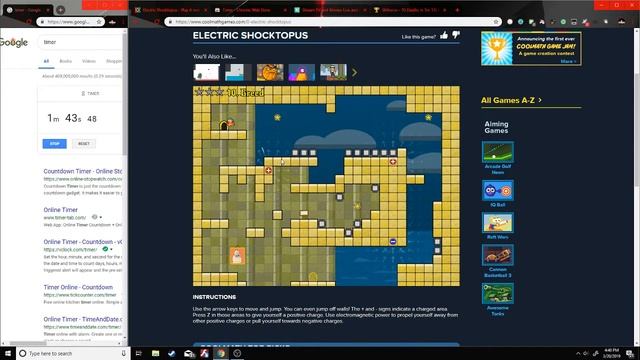Open the Online Timer - TimeAndDate result
Screen dimensions: 640x360
(83, 319)
